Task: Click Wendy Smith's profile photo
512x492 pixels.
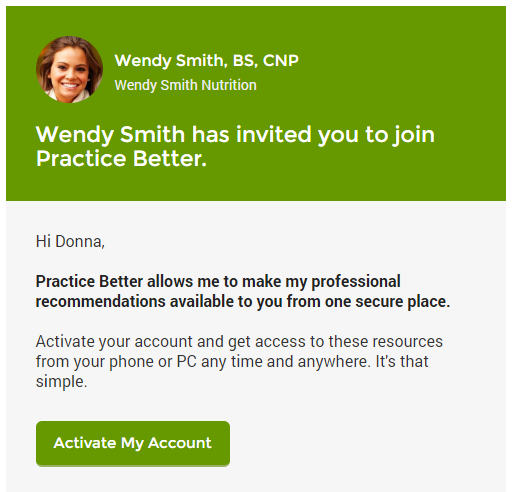Action: [x=69, y=69]
